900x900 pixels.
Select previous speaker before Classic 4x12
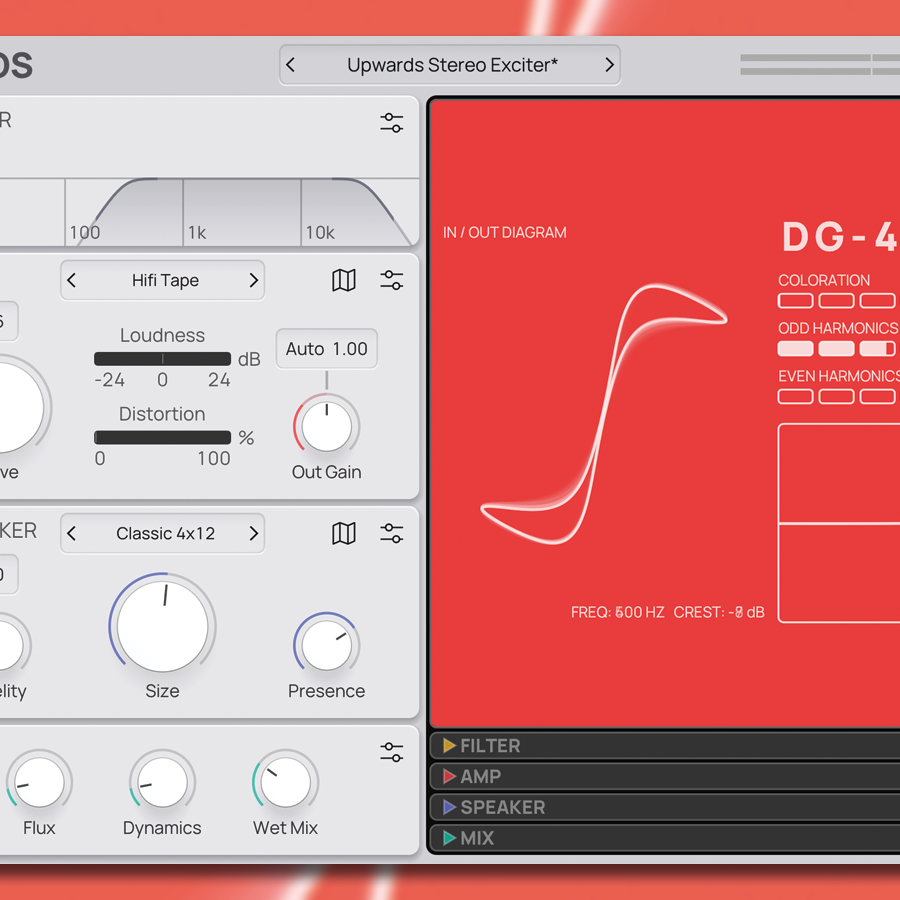(x=71, y=533)
